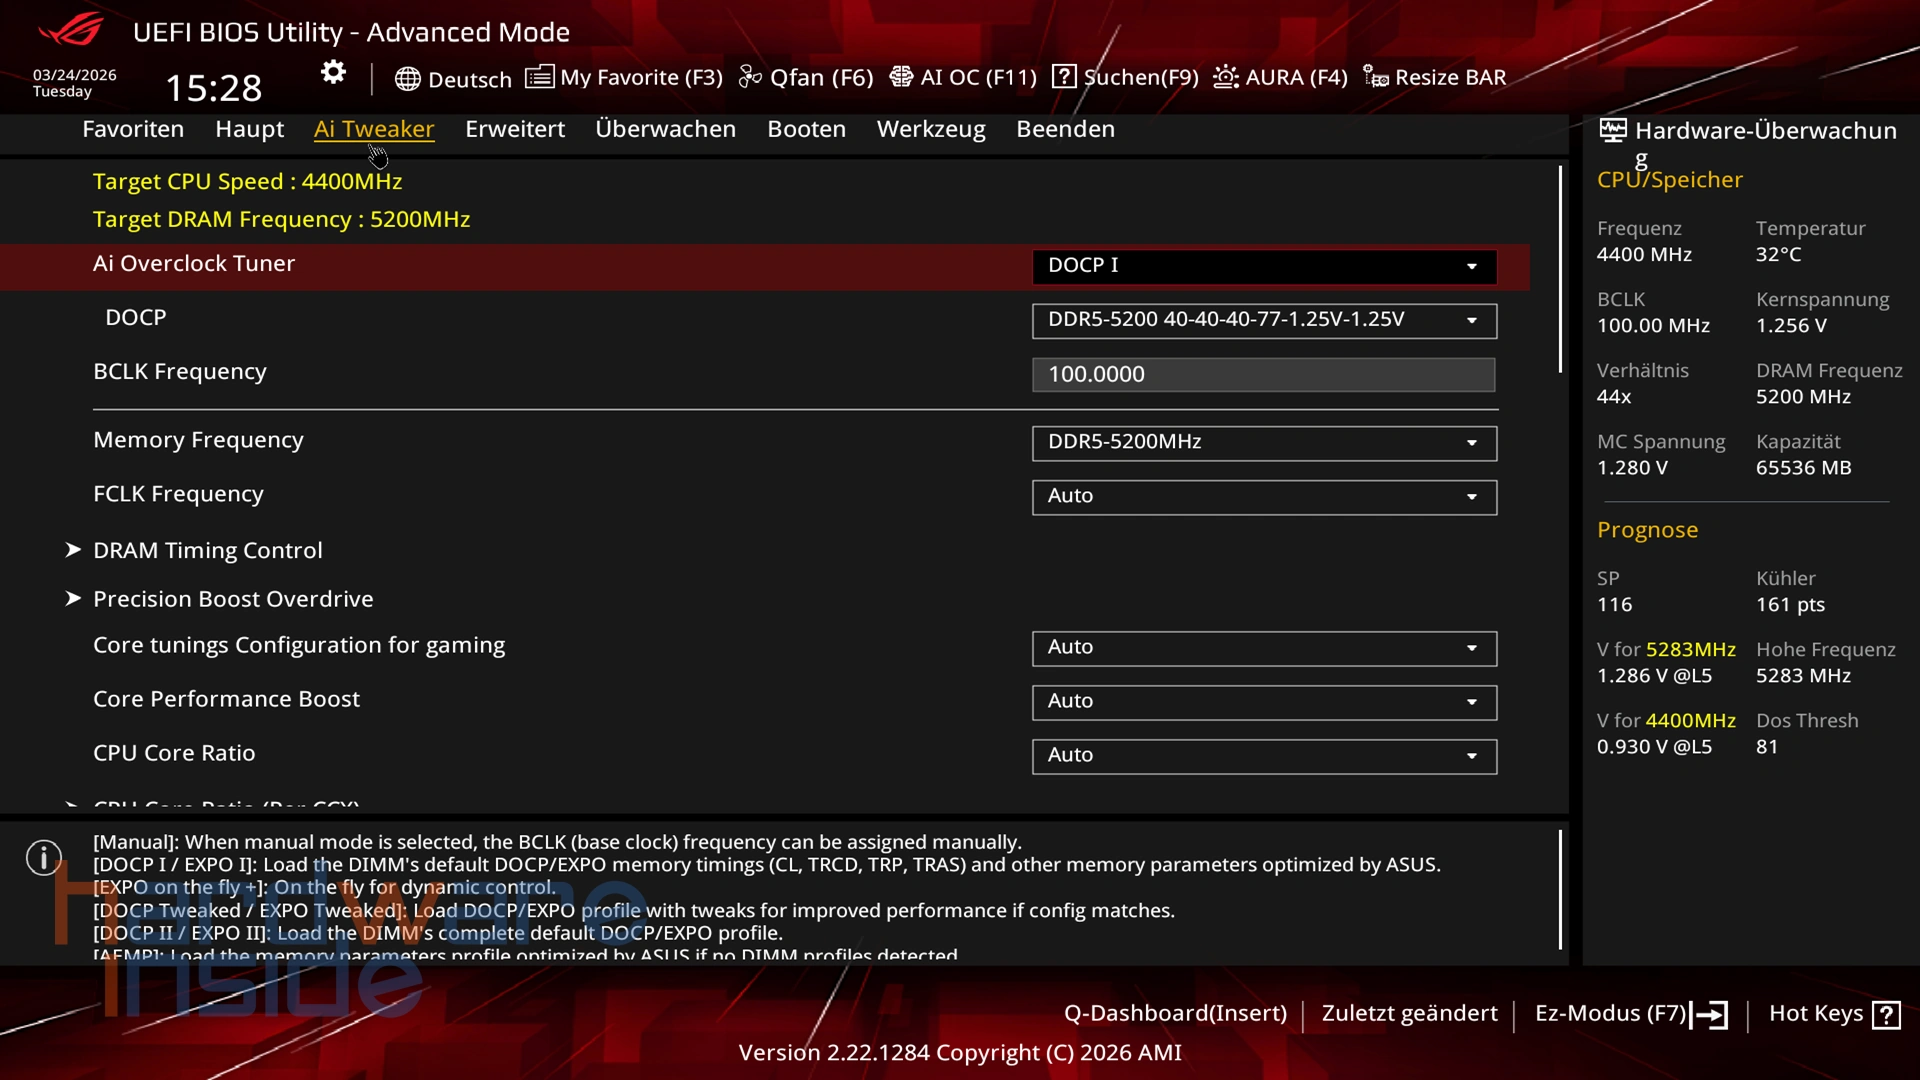The height and width of the screenshot is (1080, 1920).
Task: Open Ai Overclock Tuner dropdown
Action: [1263, 266]
